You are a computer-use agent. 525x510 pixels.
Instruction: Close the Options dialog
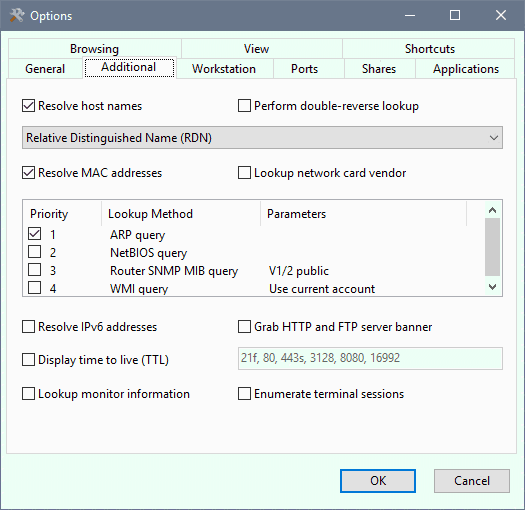click(x=501, y=15)
